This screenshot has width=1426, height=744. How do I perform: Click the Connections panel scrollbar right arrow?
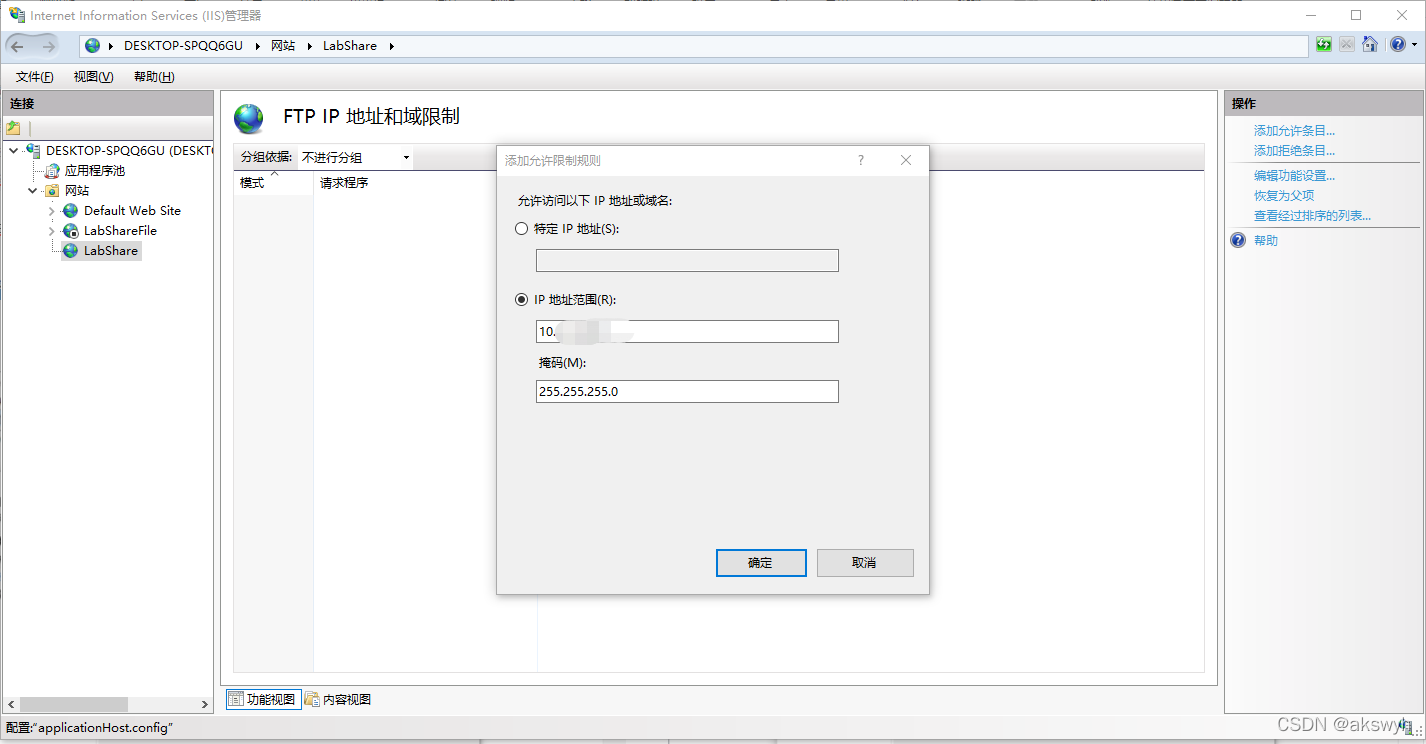(x=205, y=705)
